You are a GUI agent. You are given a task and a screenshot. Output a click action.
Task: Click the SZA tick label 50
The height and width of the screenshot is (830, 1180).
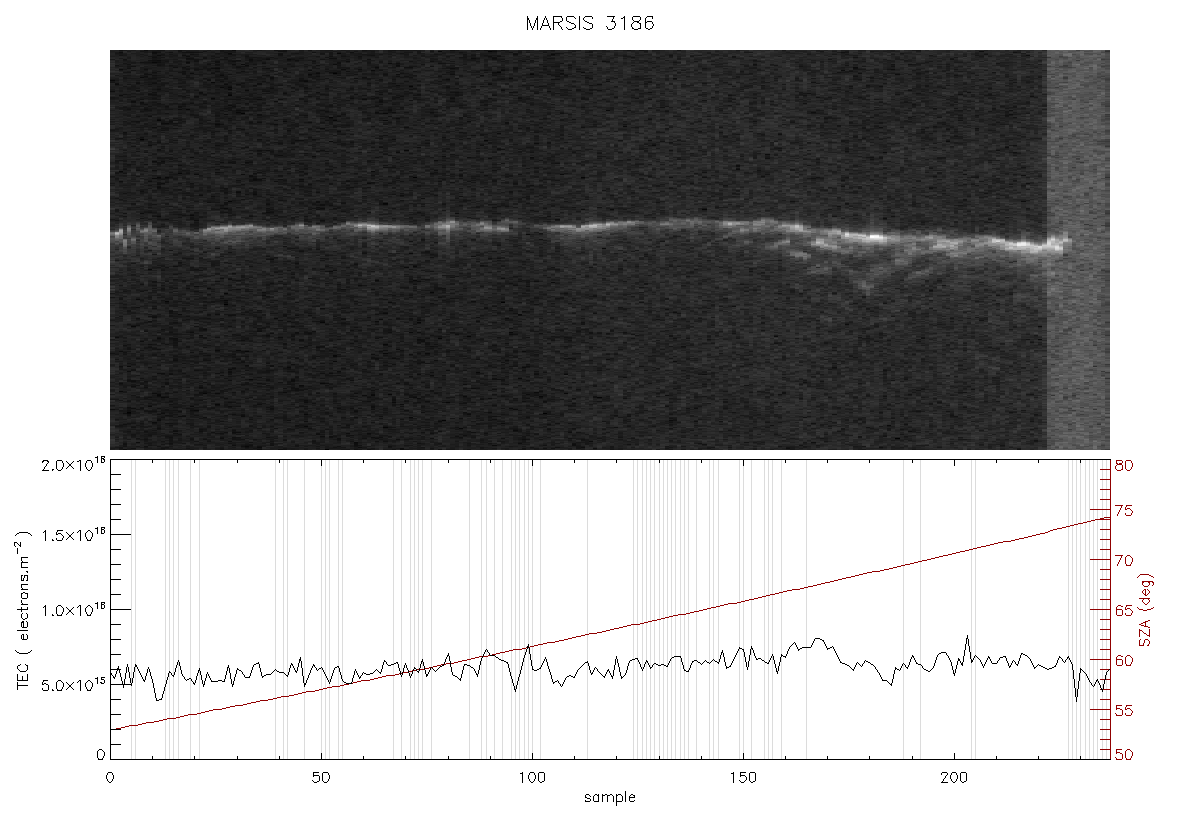point(1124,755)
